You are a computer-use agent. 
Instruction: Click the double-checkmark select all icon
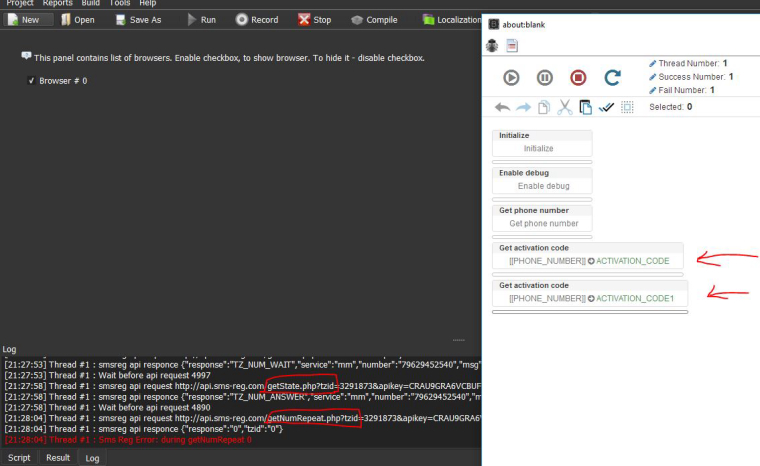pos(606,107)
